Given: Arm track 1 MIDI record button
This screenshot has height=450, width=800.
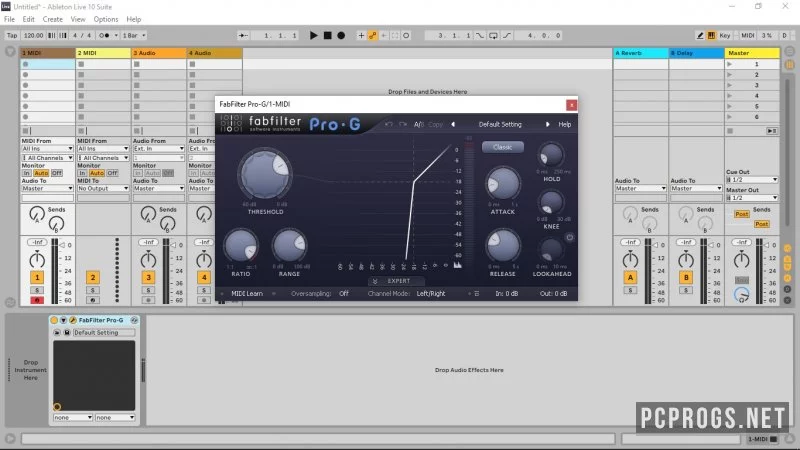Looking at the screenshot, I should point(37,300).
